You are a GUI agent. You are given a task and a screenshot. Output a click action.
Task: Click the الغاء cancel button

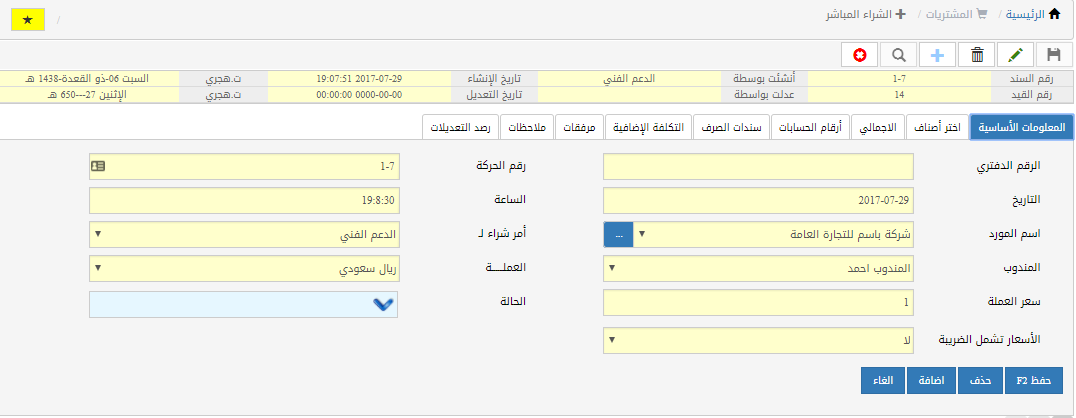pyautogui.click(x=883, y=381)
